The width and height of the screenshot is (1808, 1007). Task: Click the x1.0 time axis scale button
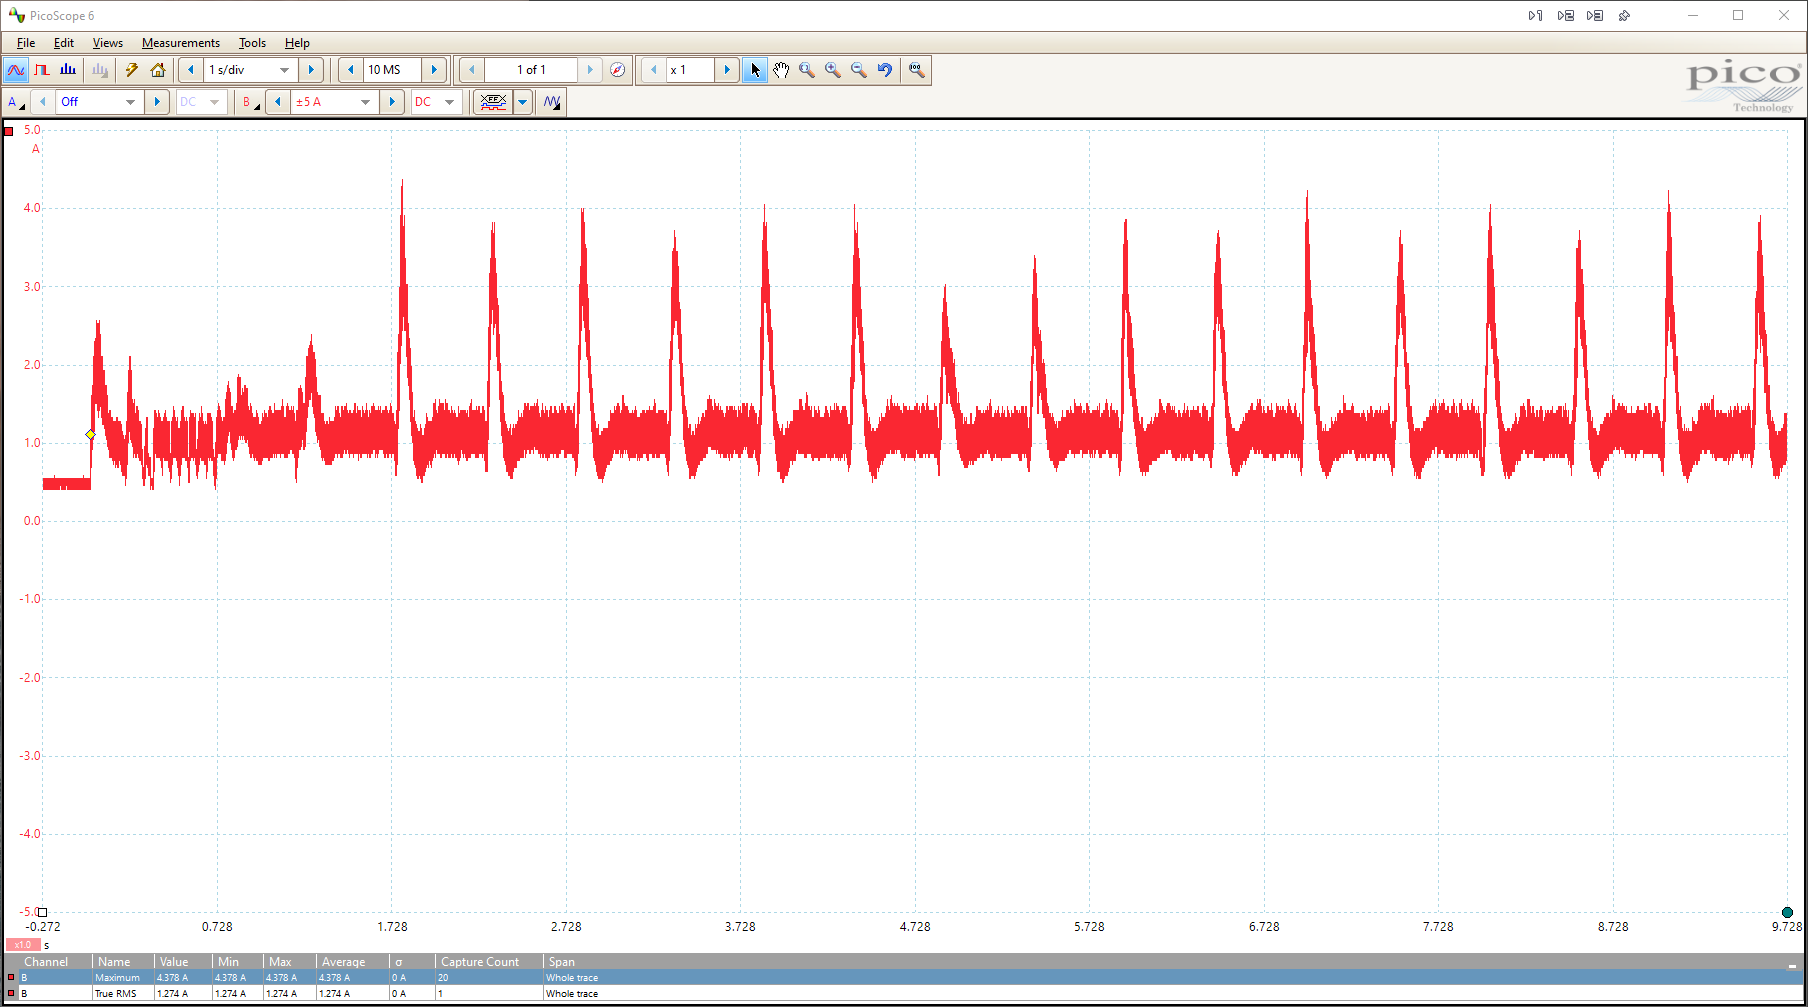pyautogui.click(x=23, y=945)
